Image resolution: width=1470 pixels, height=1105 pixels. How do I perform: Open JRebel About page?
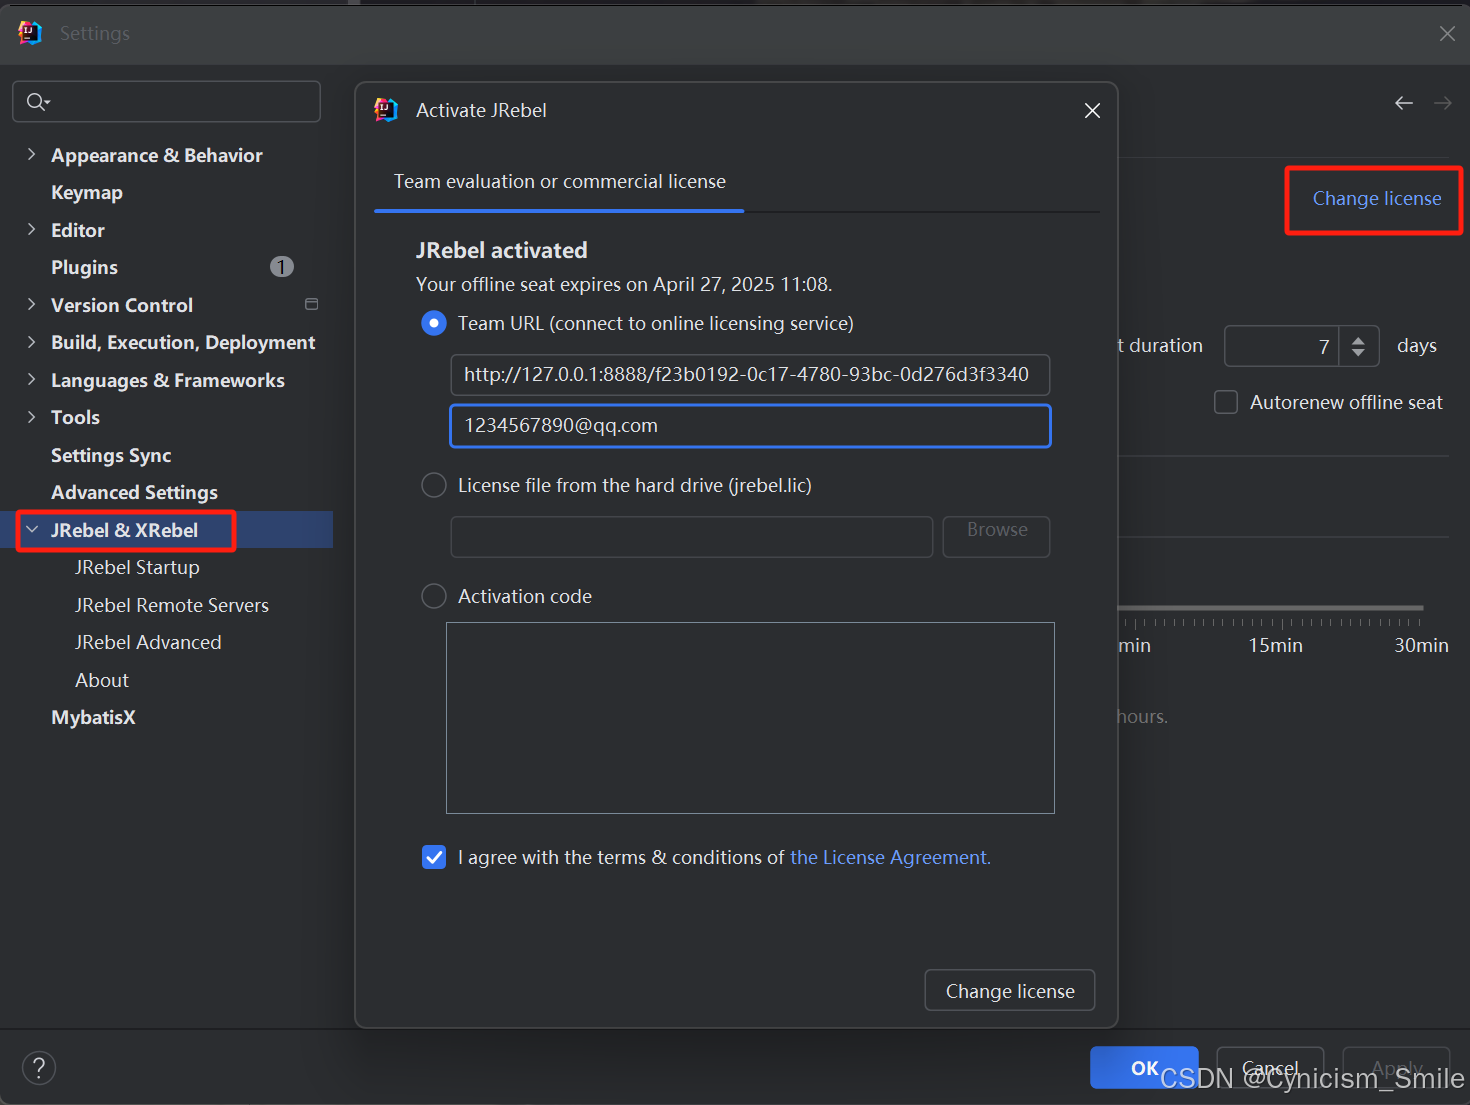(x=102, y=680)
